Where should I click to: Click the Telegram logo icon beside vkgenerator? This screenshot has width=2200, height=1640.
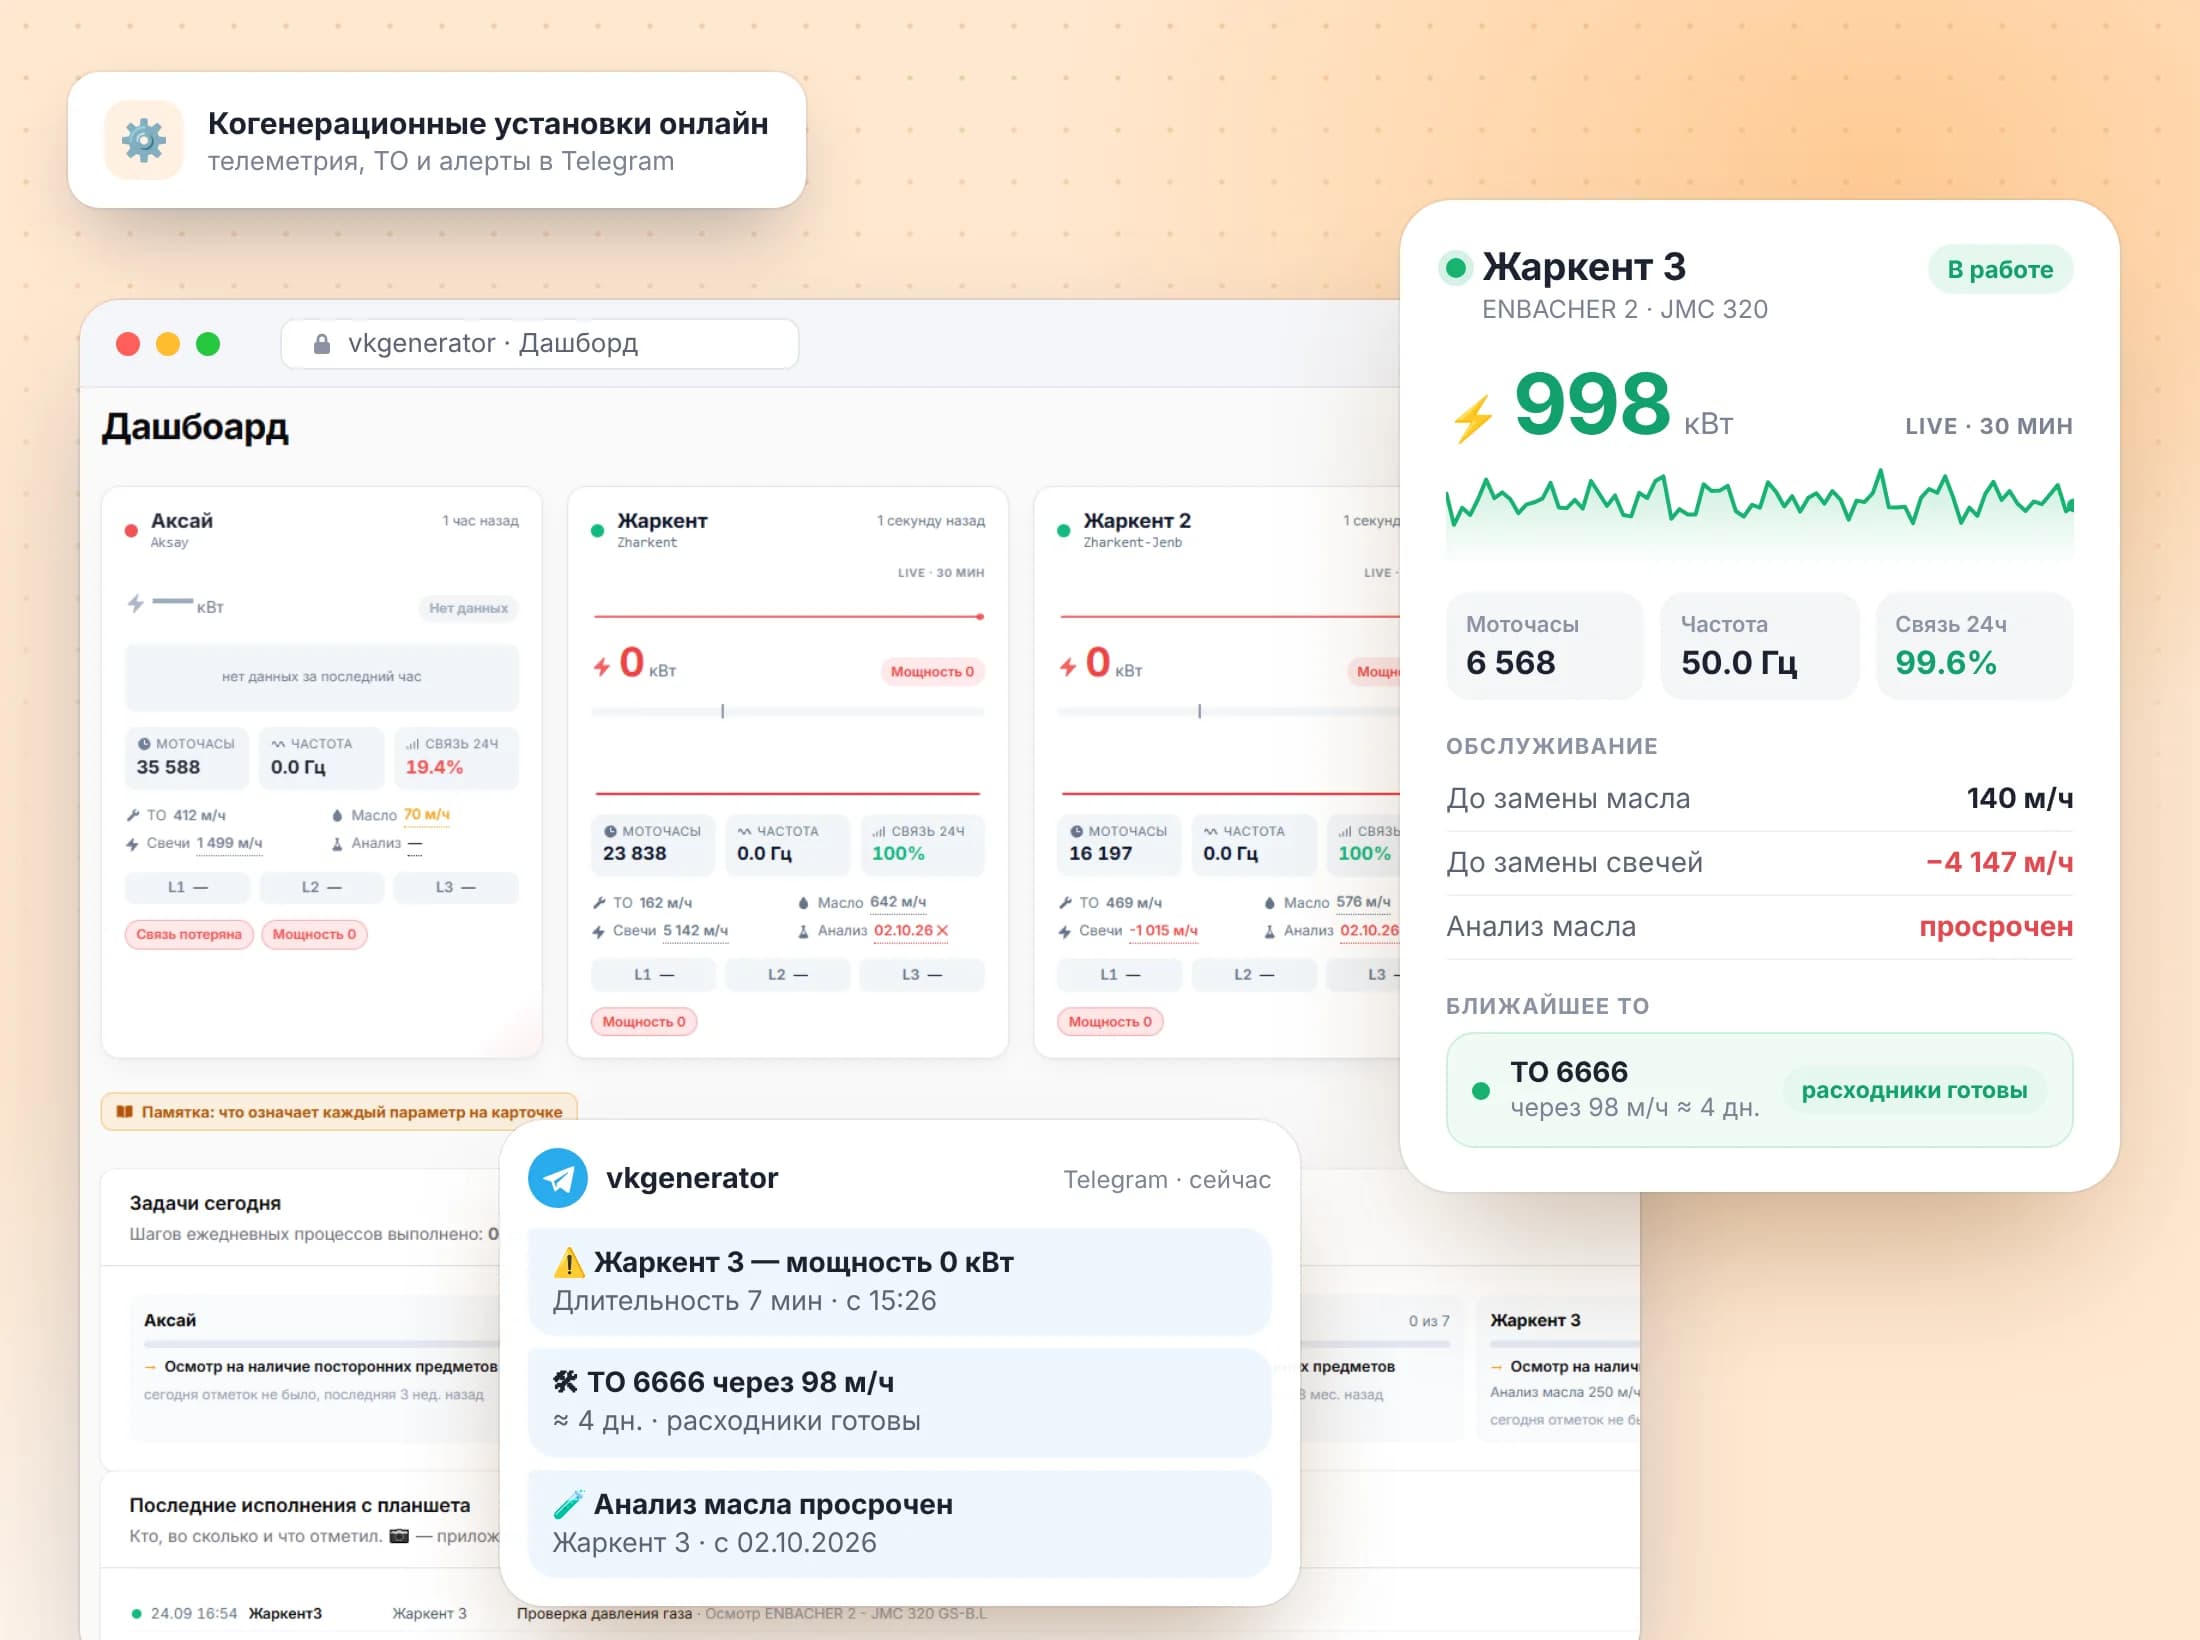tap(558, 1178)
